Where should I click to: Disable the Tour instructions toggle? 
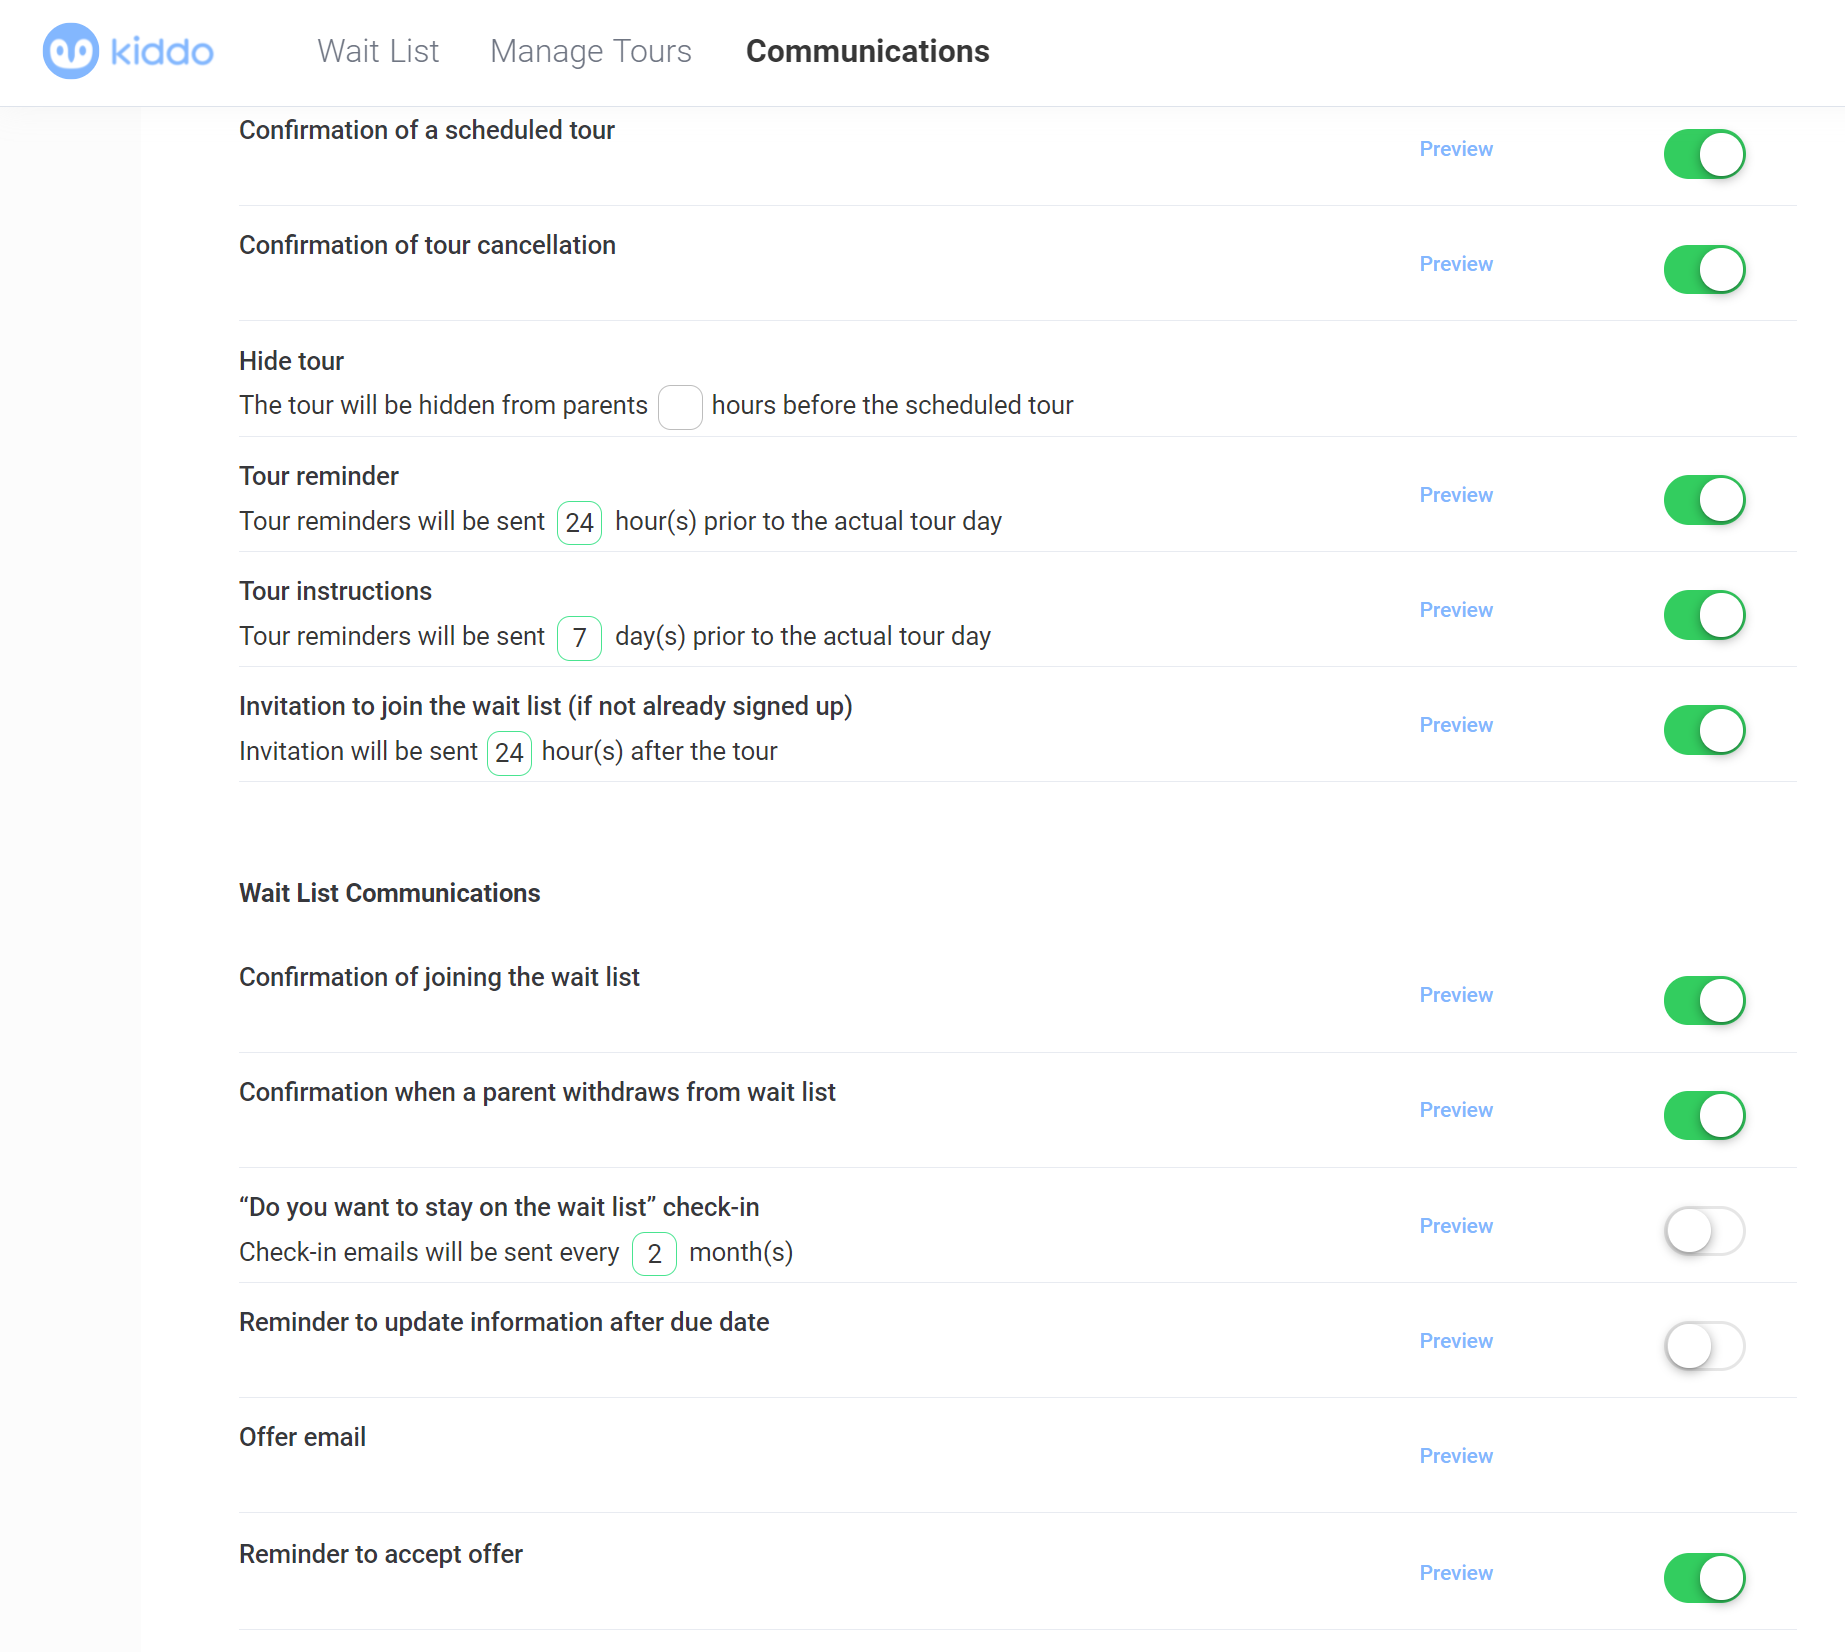coord(1704,615)
